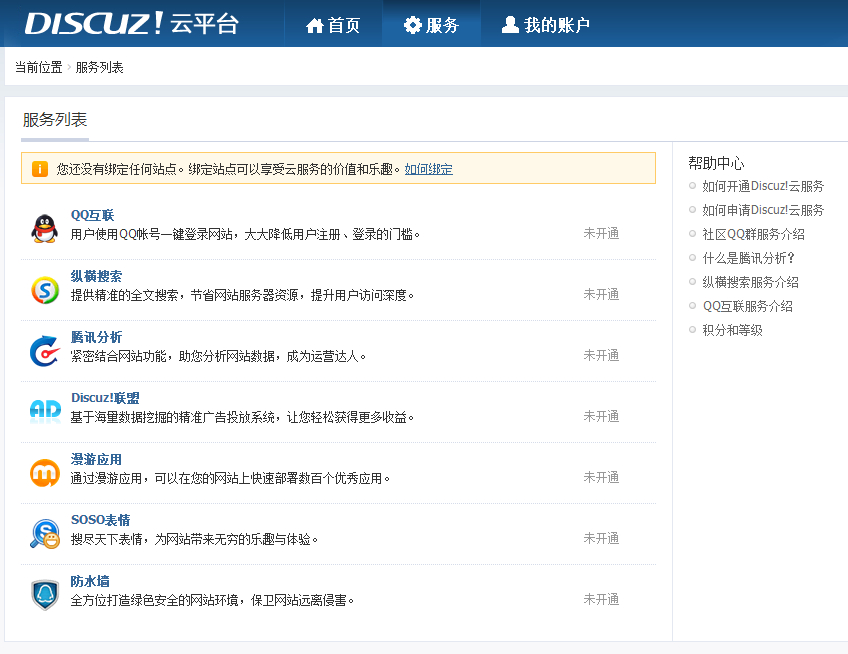848x654 pixels.
Task: Click the Discuz!联盟 AD icon
Action: 45,411
